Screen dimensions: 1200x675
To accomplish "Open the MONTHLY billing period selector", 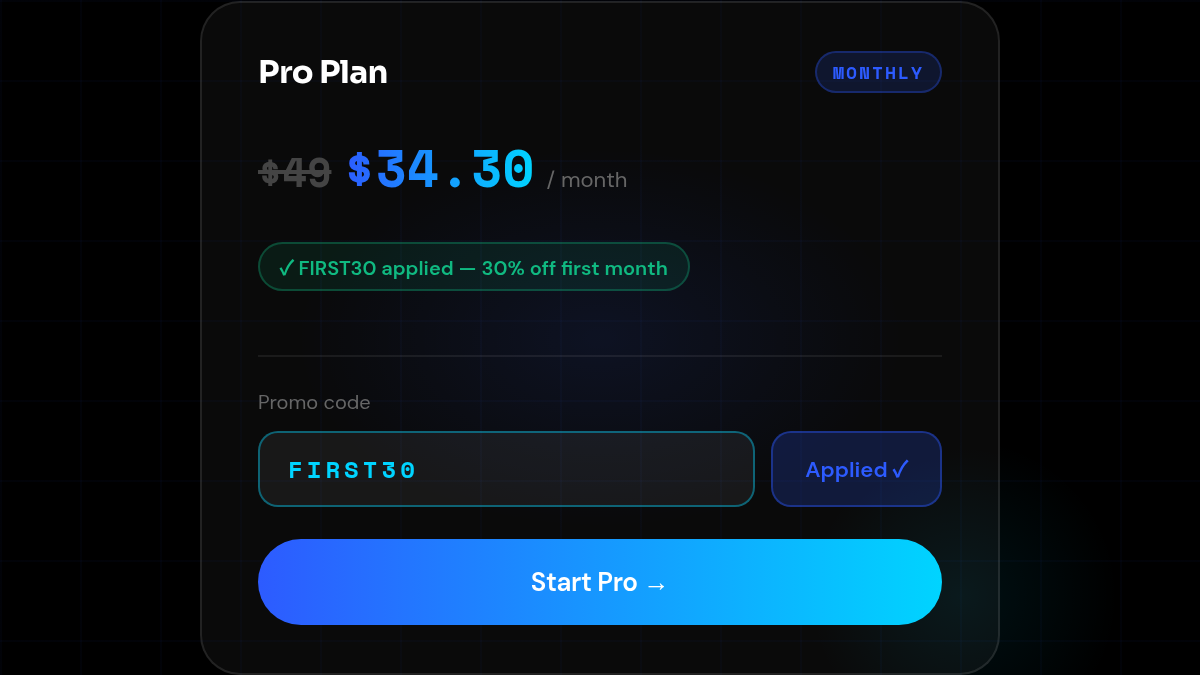I will click(x=878, y=71).
